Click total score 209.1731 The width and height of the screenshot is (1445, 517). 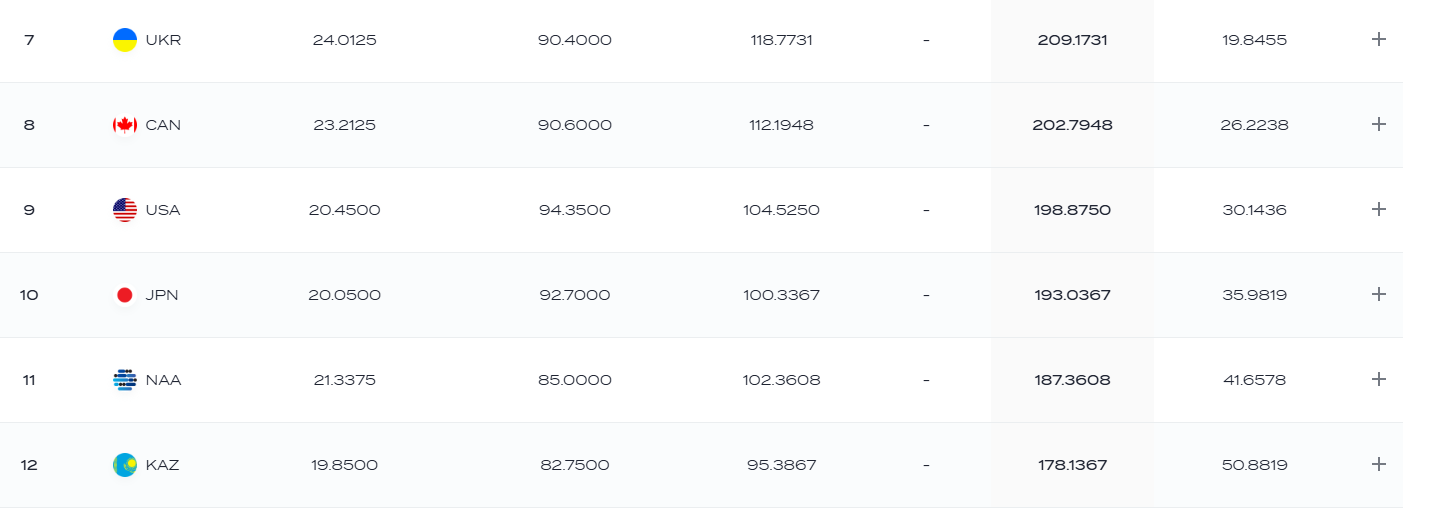tap(1072, 40)
